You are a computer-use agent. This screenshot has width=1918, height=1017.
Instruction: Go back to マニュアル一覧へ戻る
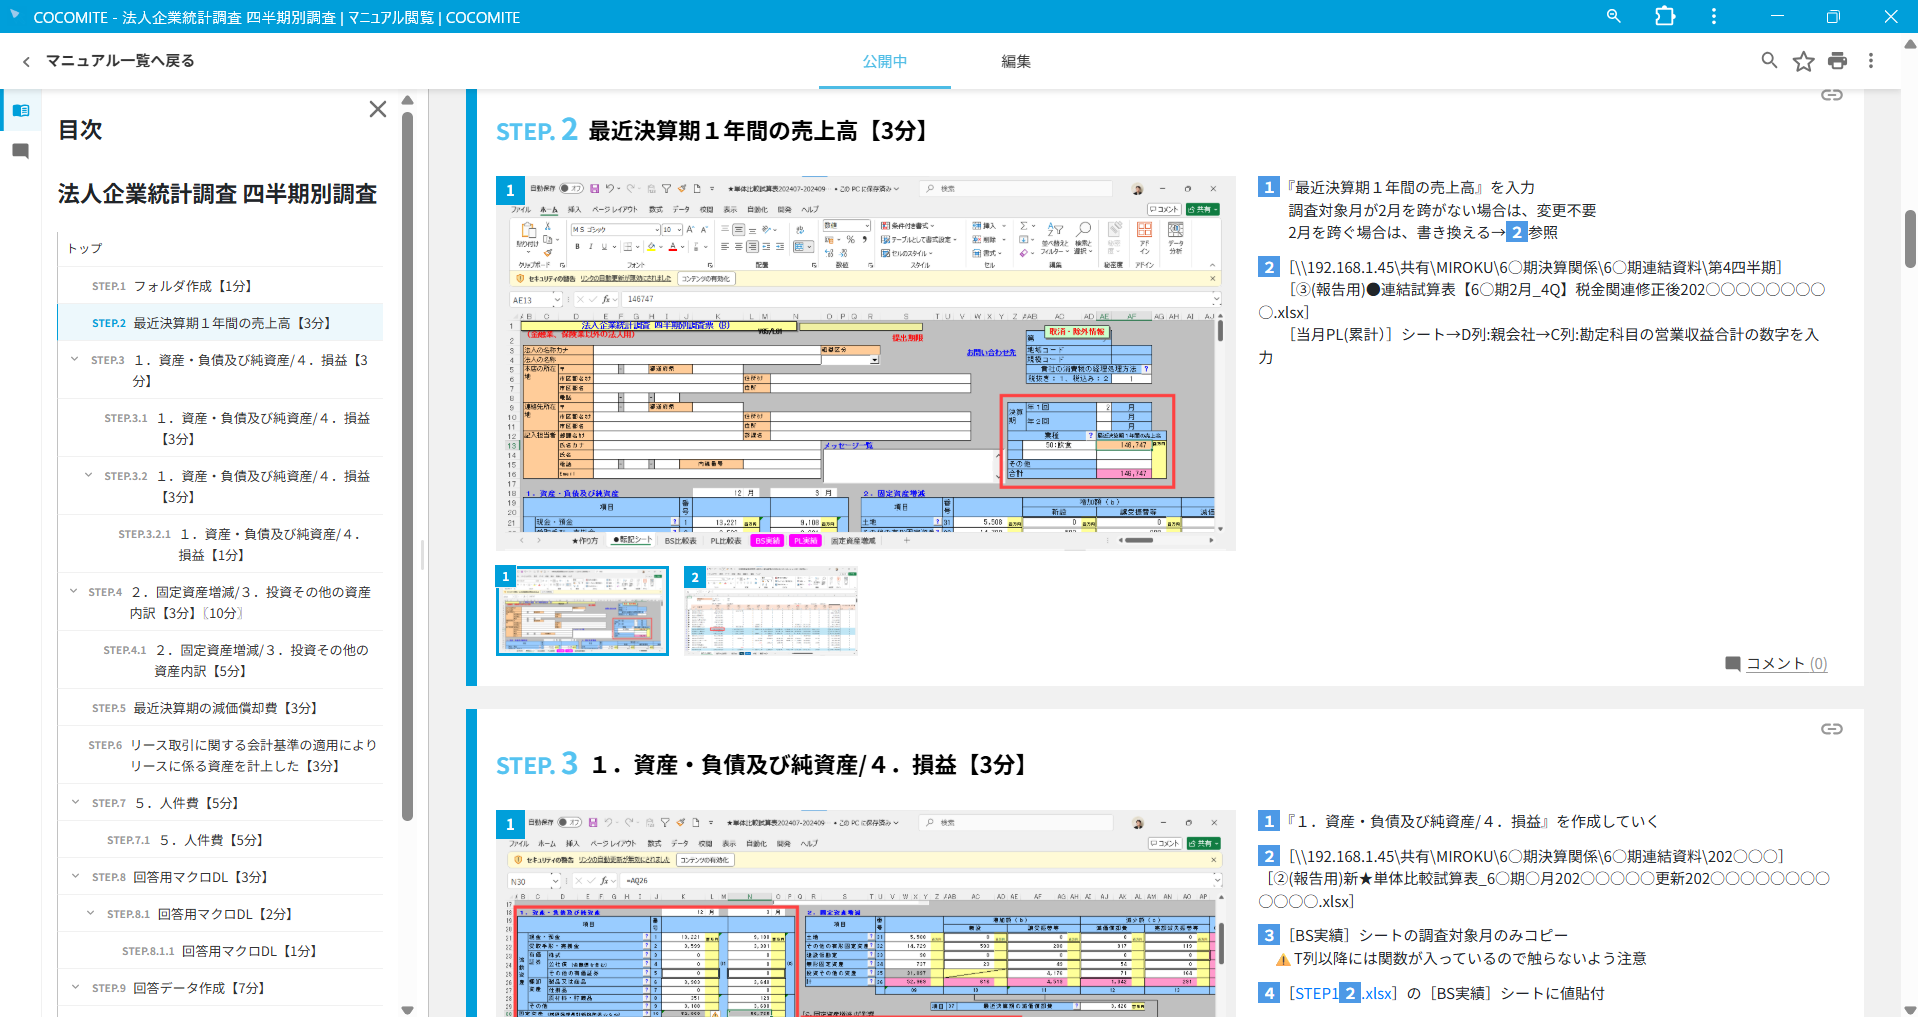coord(108,61)
